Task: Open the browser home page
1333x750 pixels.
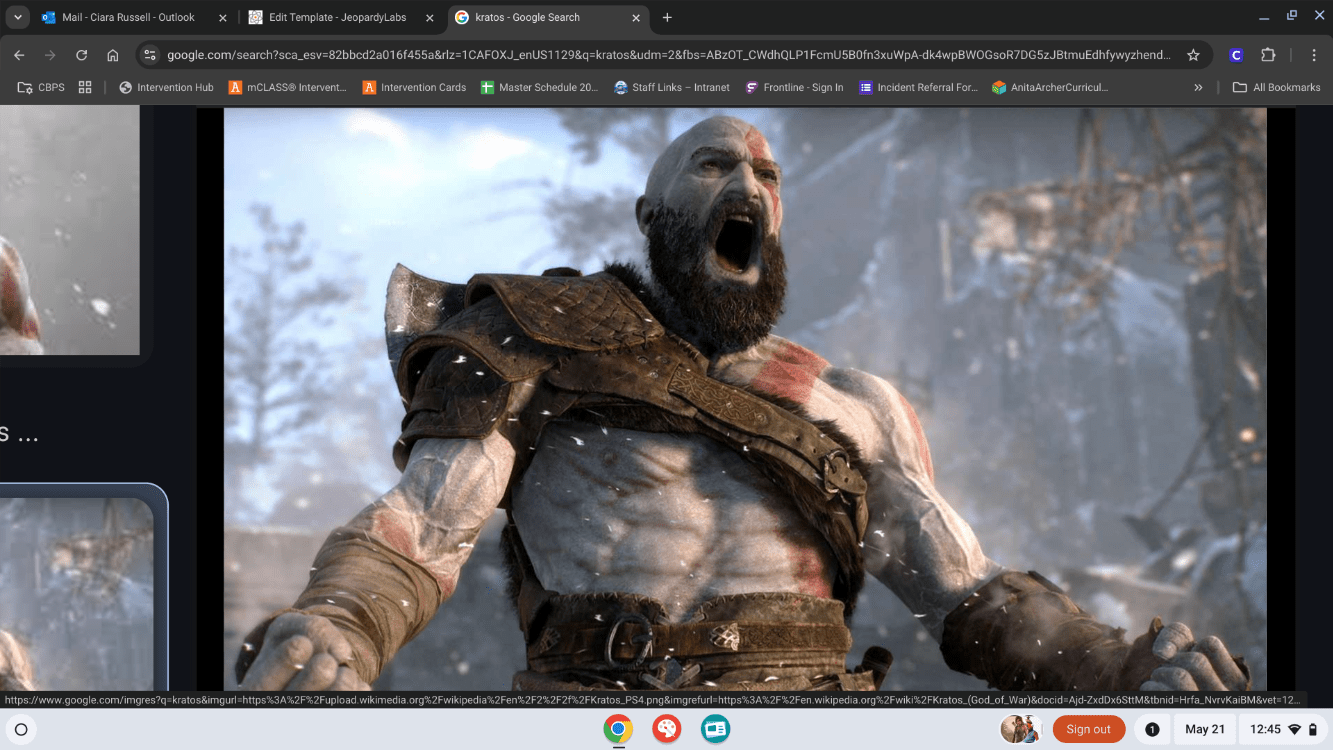Action: [x=113, y=55]
